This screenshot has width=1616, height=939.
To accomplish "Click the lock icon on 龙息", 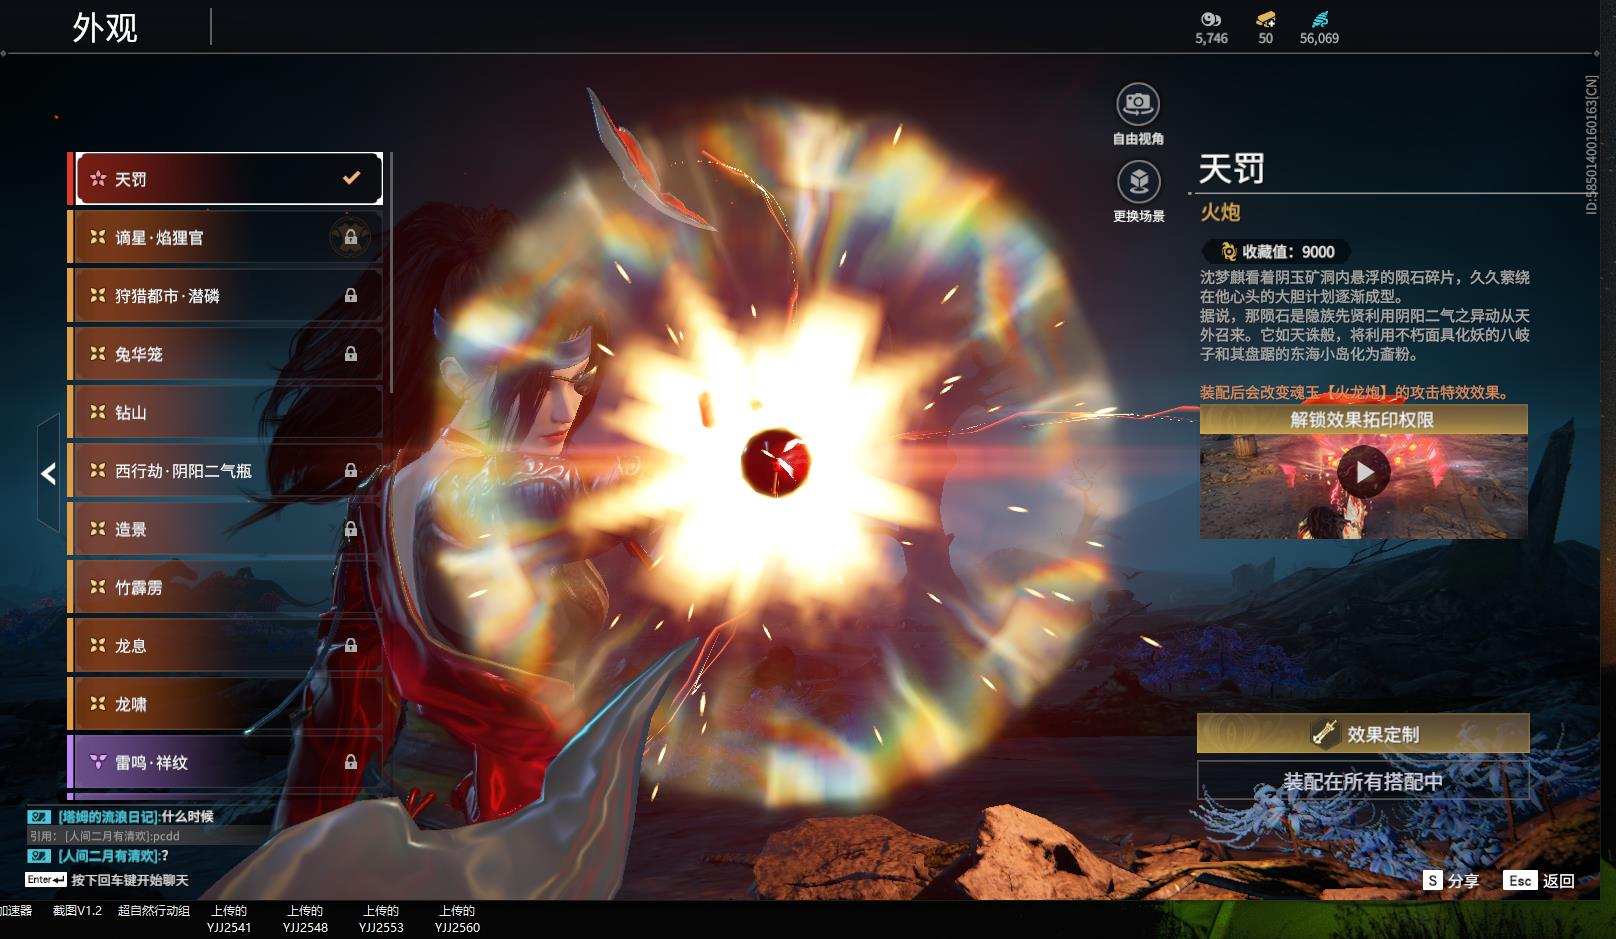I will point(351,646).
